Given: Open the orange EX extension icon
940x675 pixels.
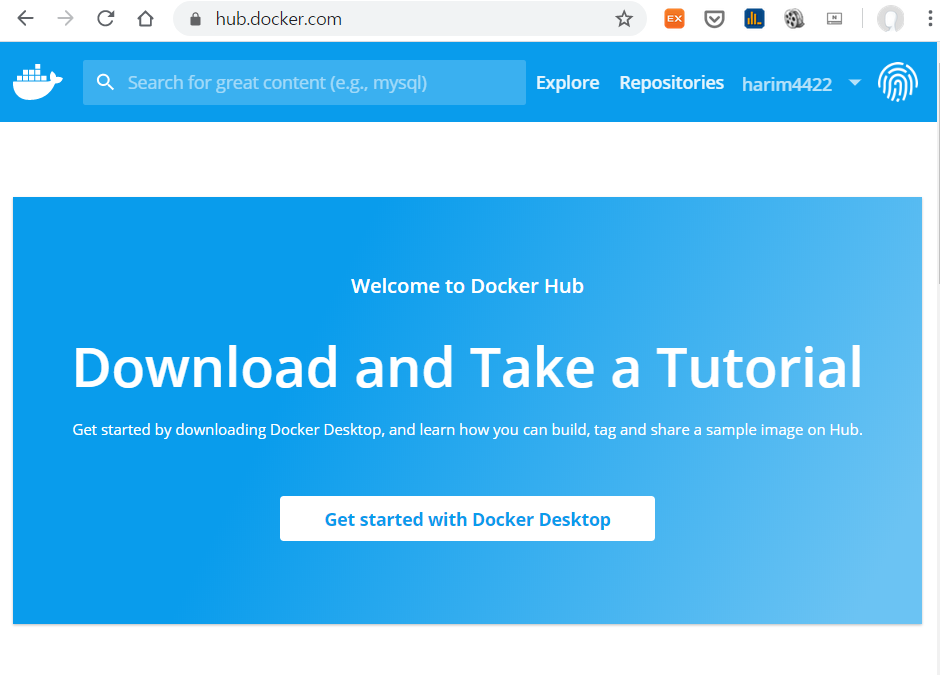Looking at the screenshot, I should click(674, 19).
